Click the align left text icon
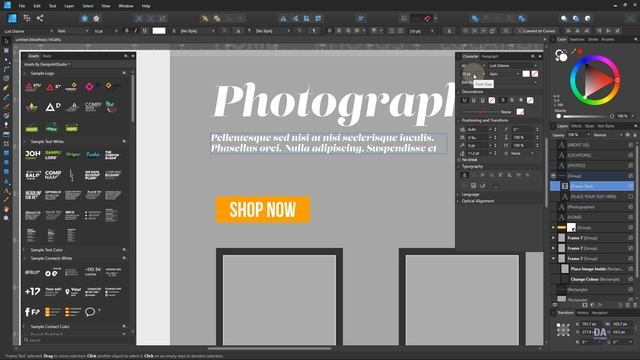Screen dimensions: 640x360 [330, 31]
